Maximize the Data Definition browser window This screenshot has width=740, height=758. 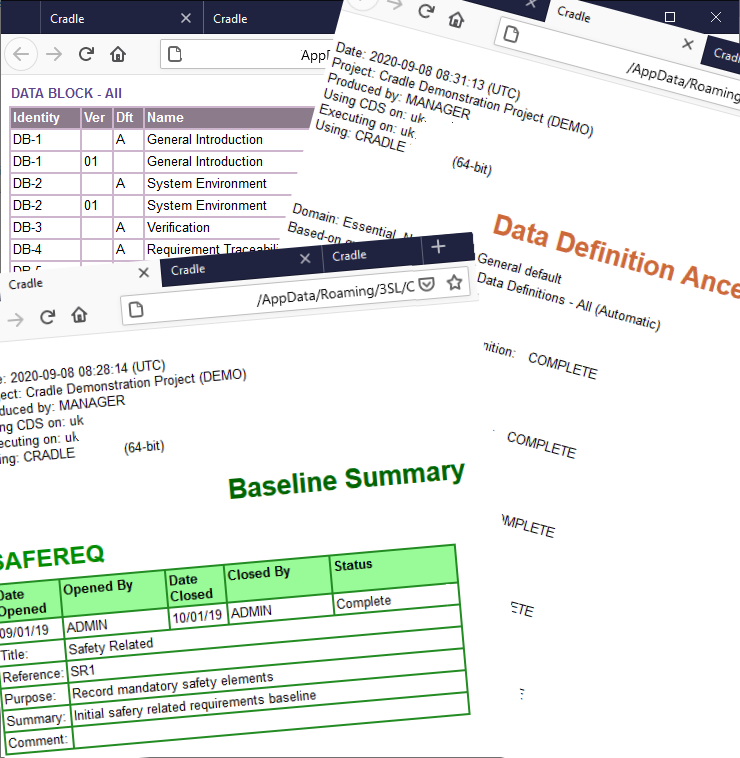[670, 17]
